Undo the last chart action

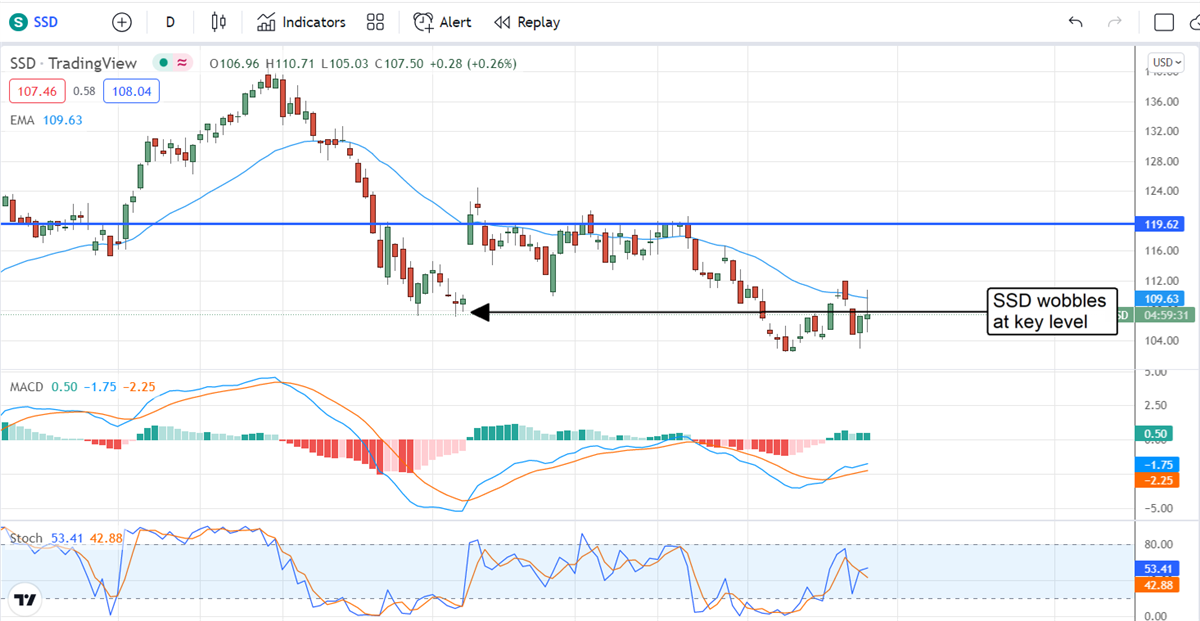1076,22
